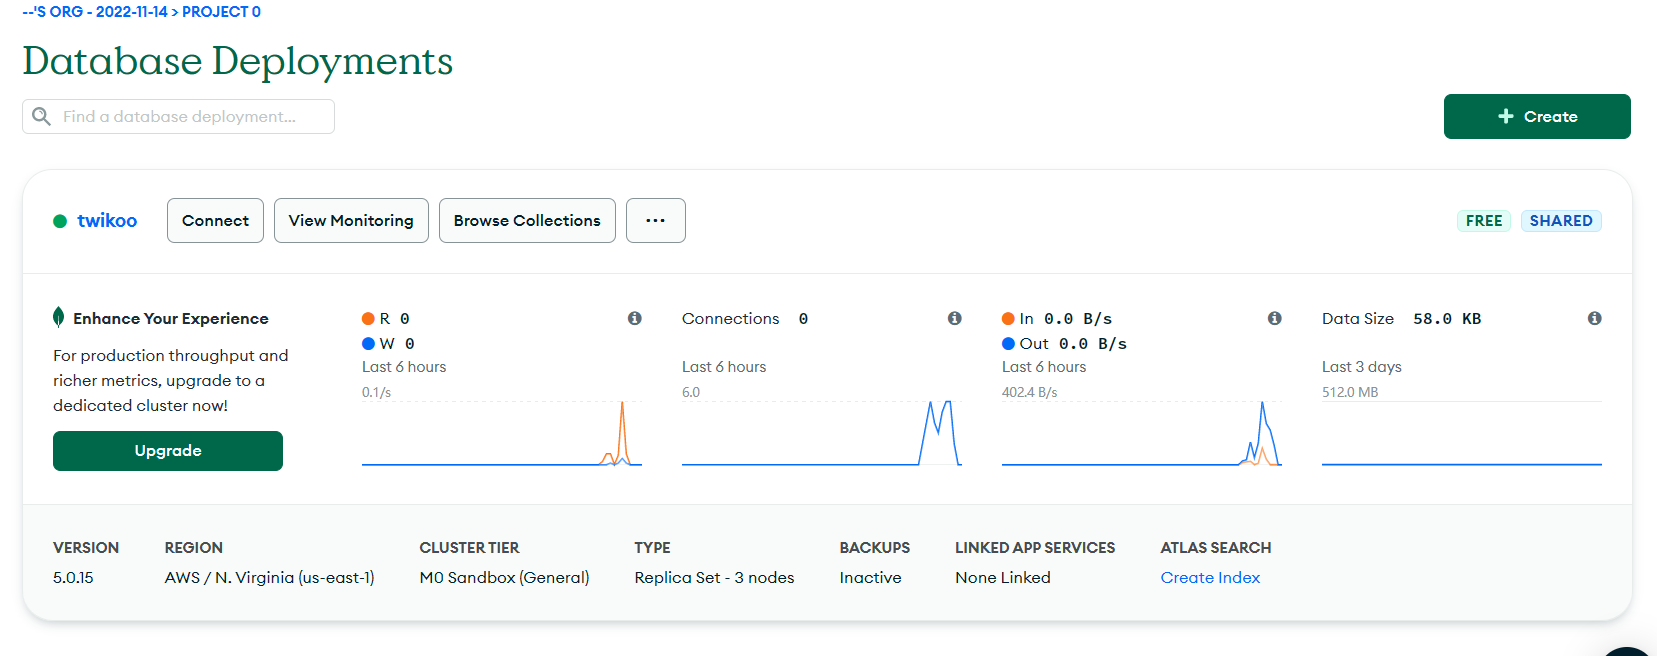
Task: Click backups status Inactive
Action: [870, 578]
